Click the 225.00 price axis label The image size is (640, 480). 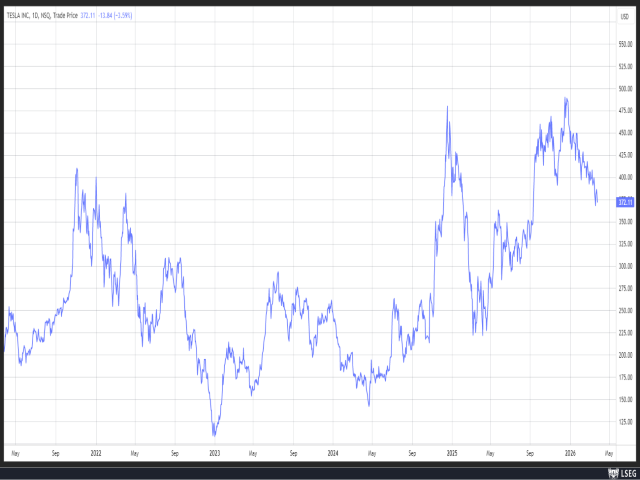(x=626, y=333)
